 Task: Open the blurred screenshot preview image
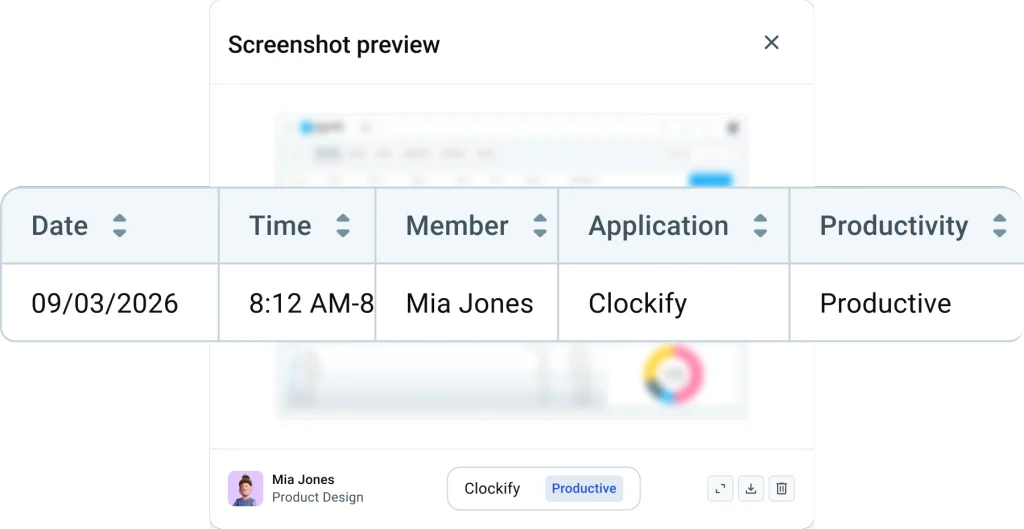tap(512, 266)
